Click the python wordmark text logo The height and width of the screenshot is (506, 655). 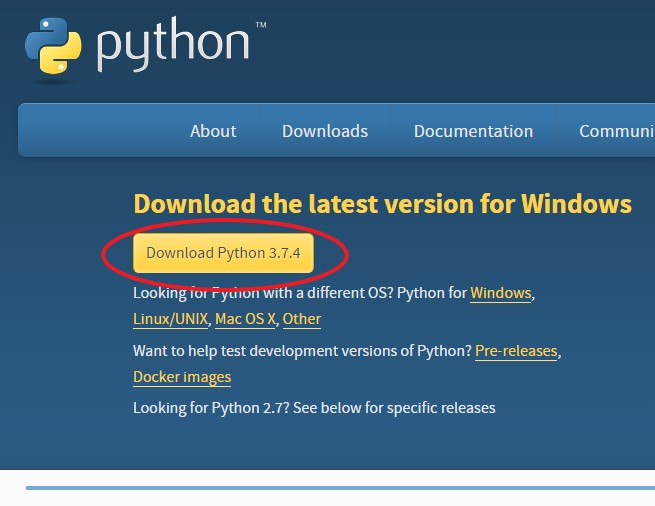173,45
